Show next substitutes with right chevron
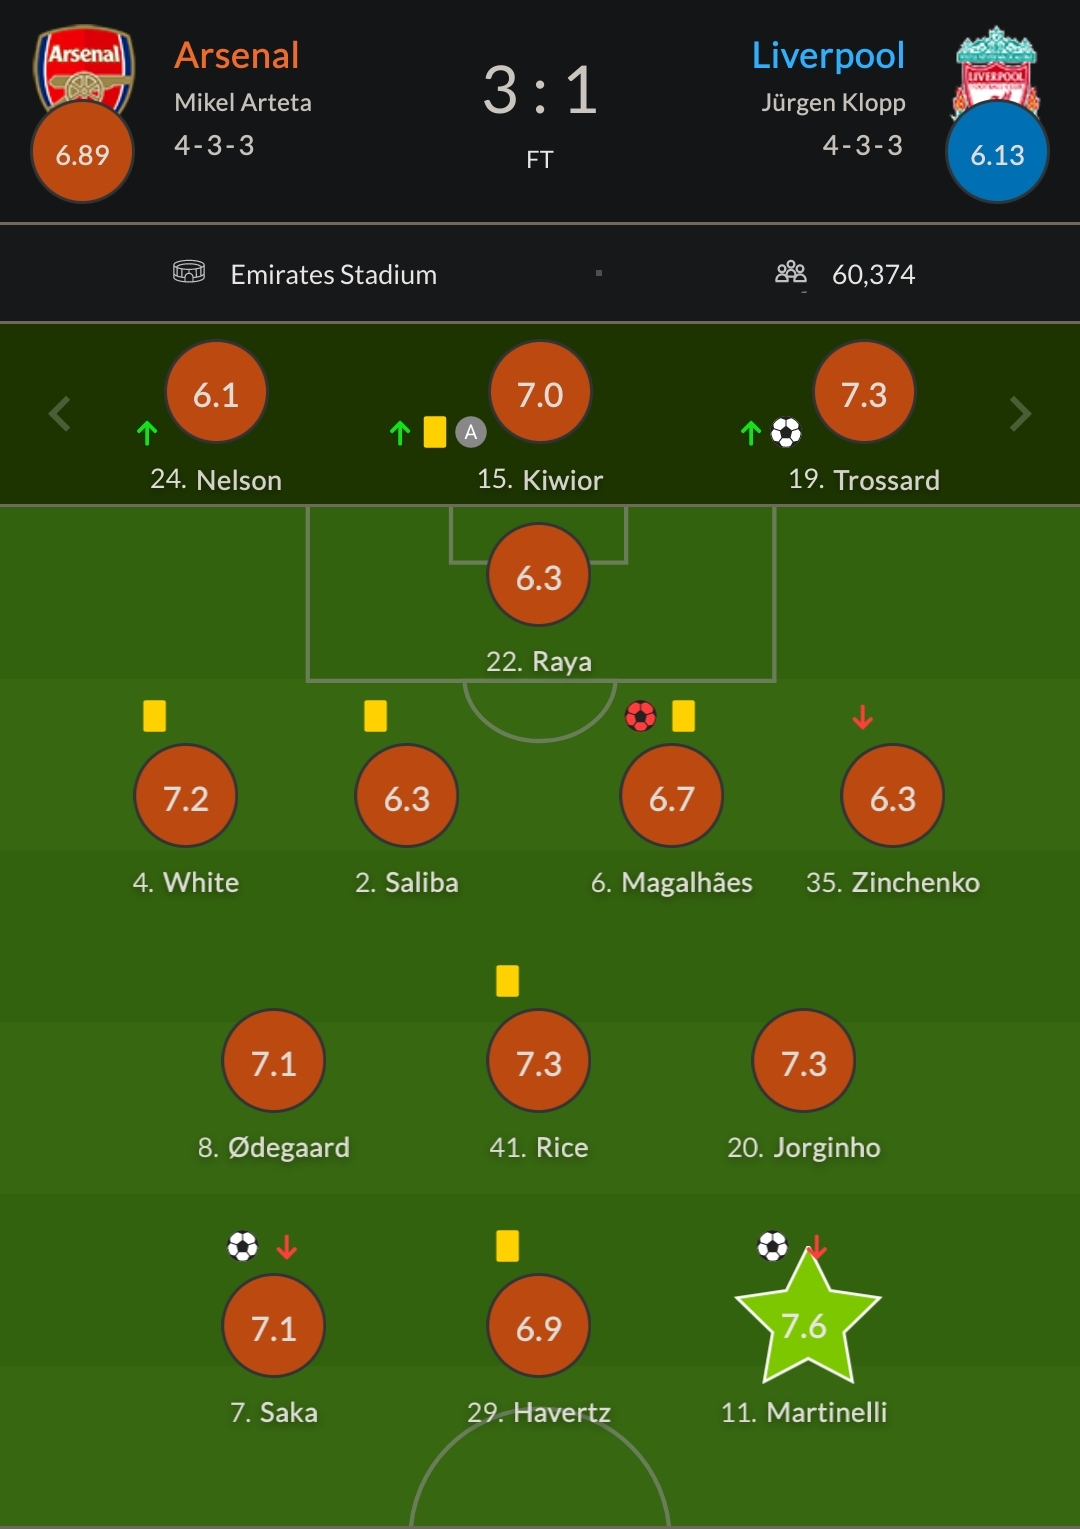Viewport: 1080px width, 1529px height. 1020,413
